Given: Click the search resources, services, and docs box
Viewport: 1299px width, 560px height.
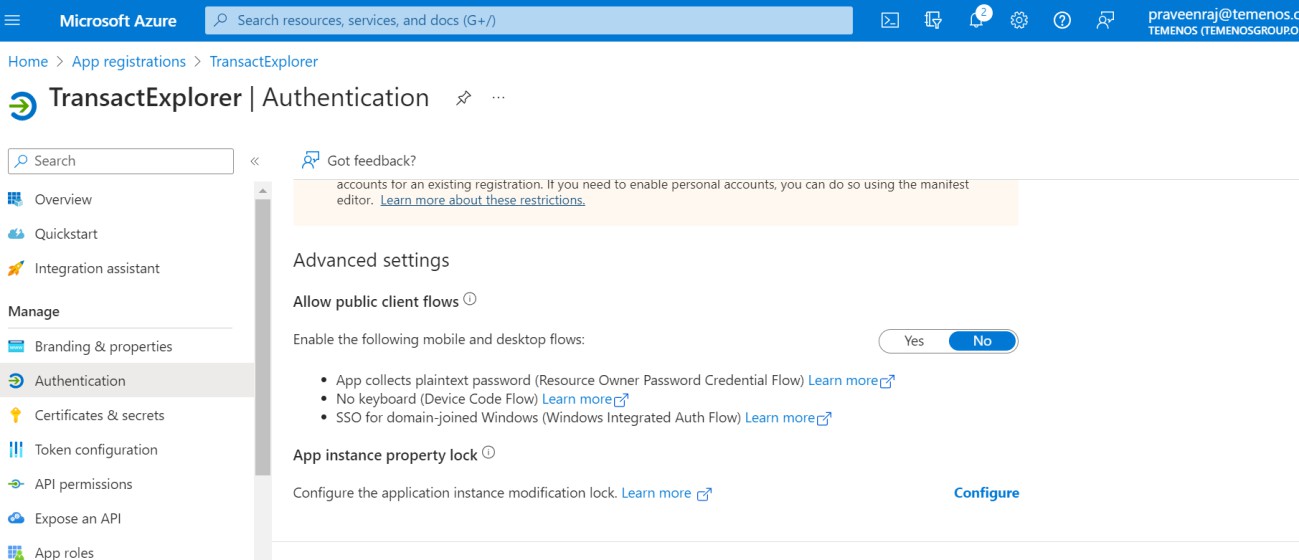Looking at the screenshot, I should click(529, 20).
